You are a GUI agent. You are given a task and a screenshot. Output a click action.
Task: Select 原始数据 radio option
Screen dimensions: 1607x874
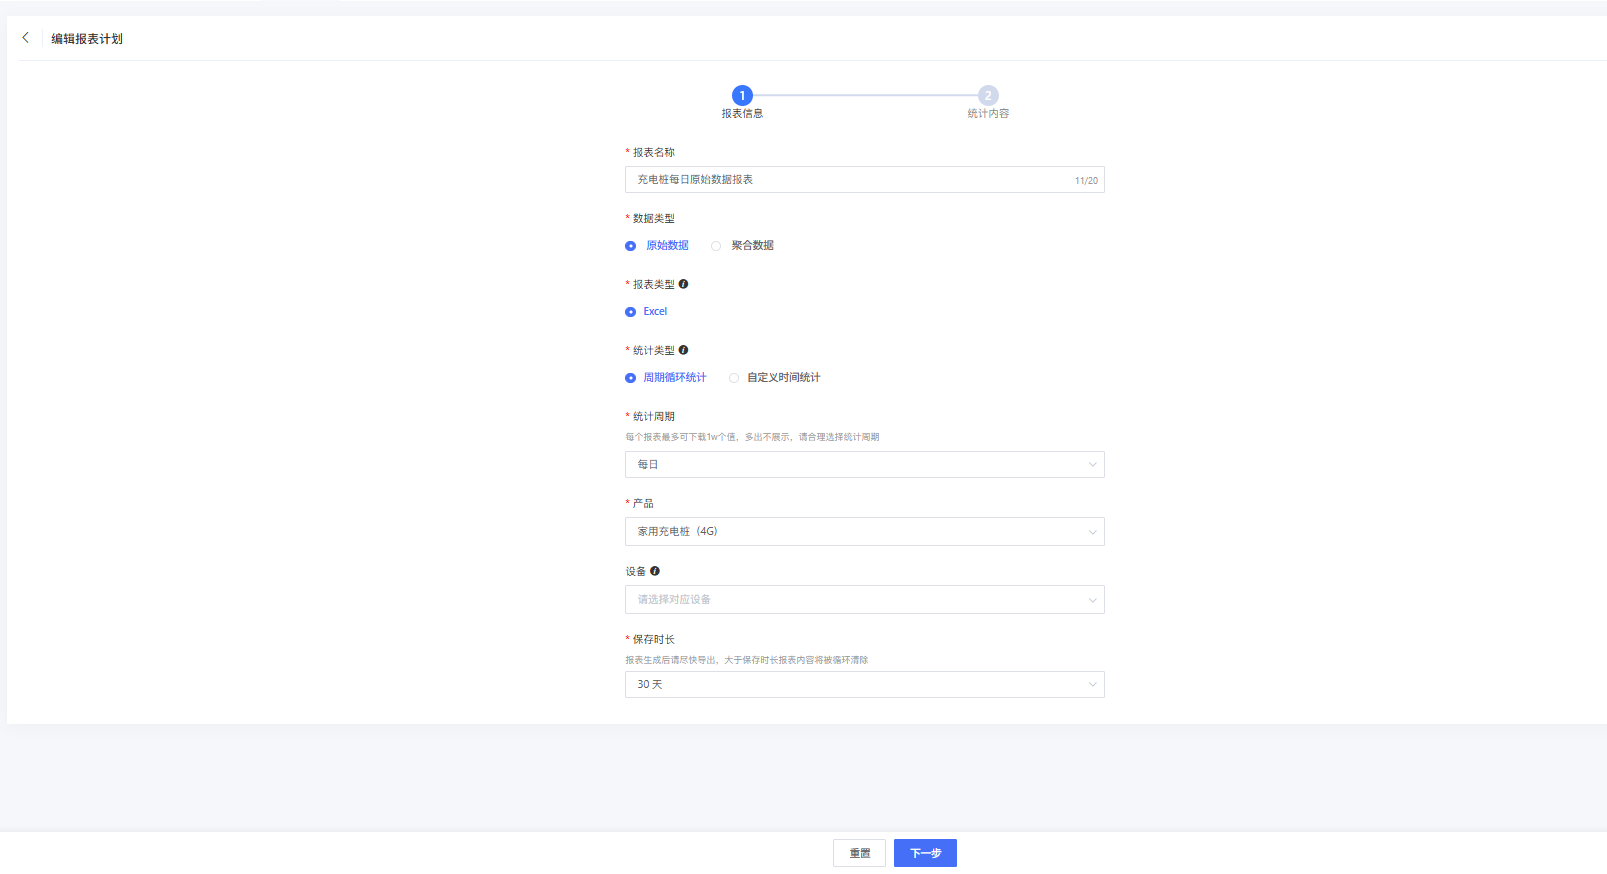[x=631, y=246]
